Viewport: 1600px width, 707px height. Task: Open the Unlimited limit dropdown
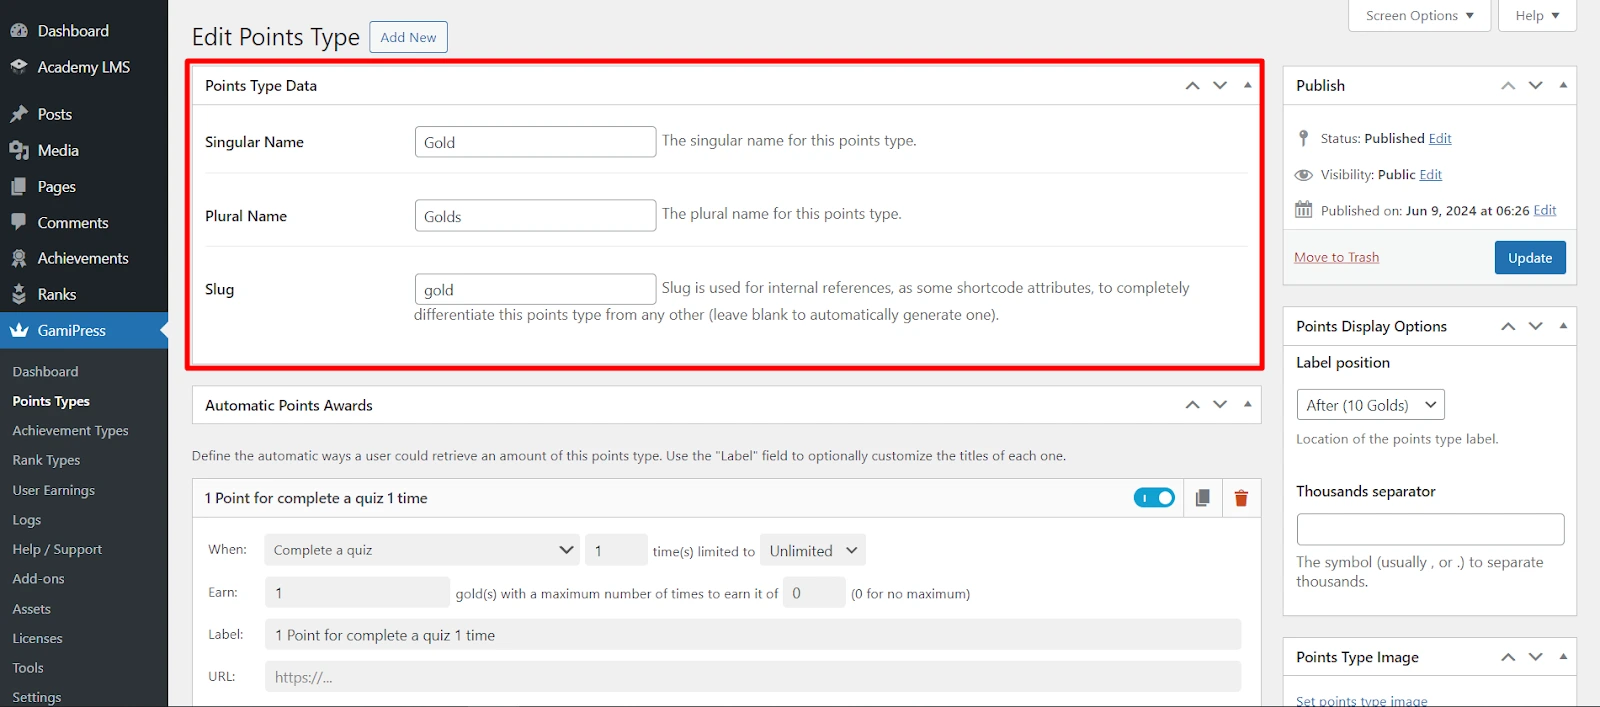click(813, 550)
